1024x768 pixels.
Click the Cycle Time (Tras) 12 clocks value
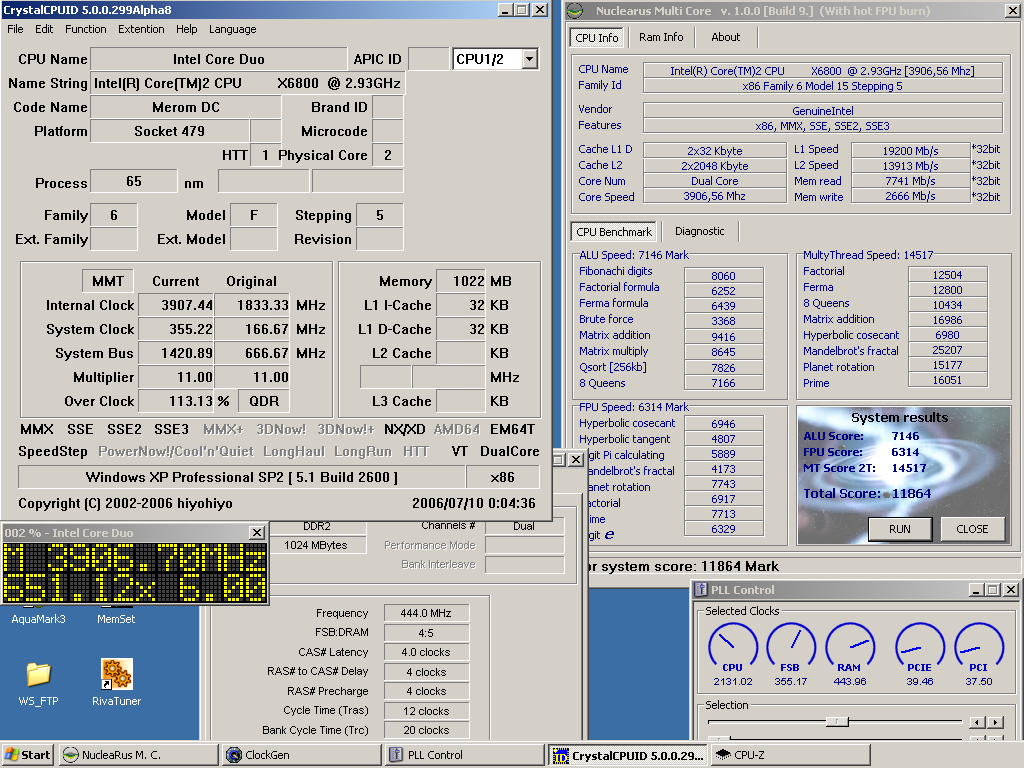click(426, 711)
